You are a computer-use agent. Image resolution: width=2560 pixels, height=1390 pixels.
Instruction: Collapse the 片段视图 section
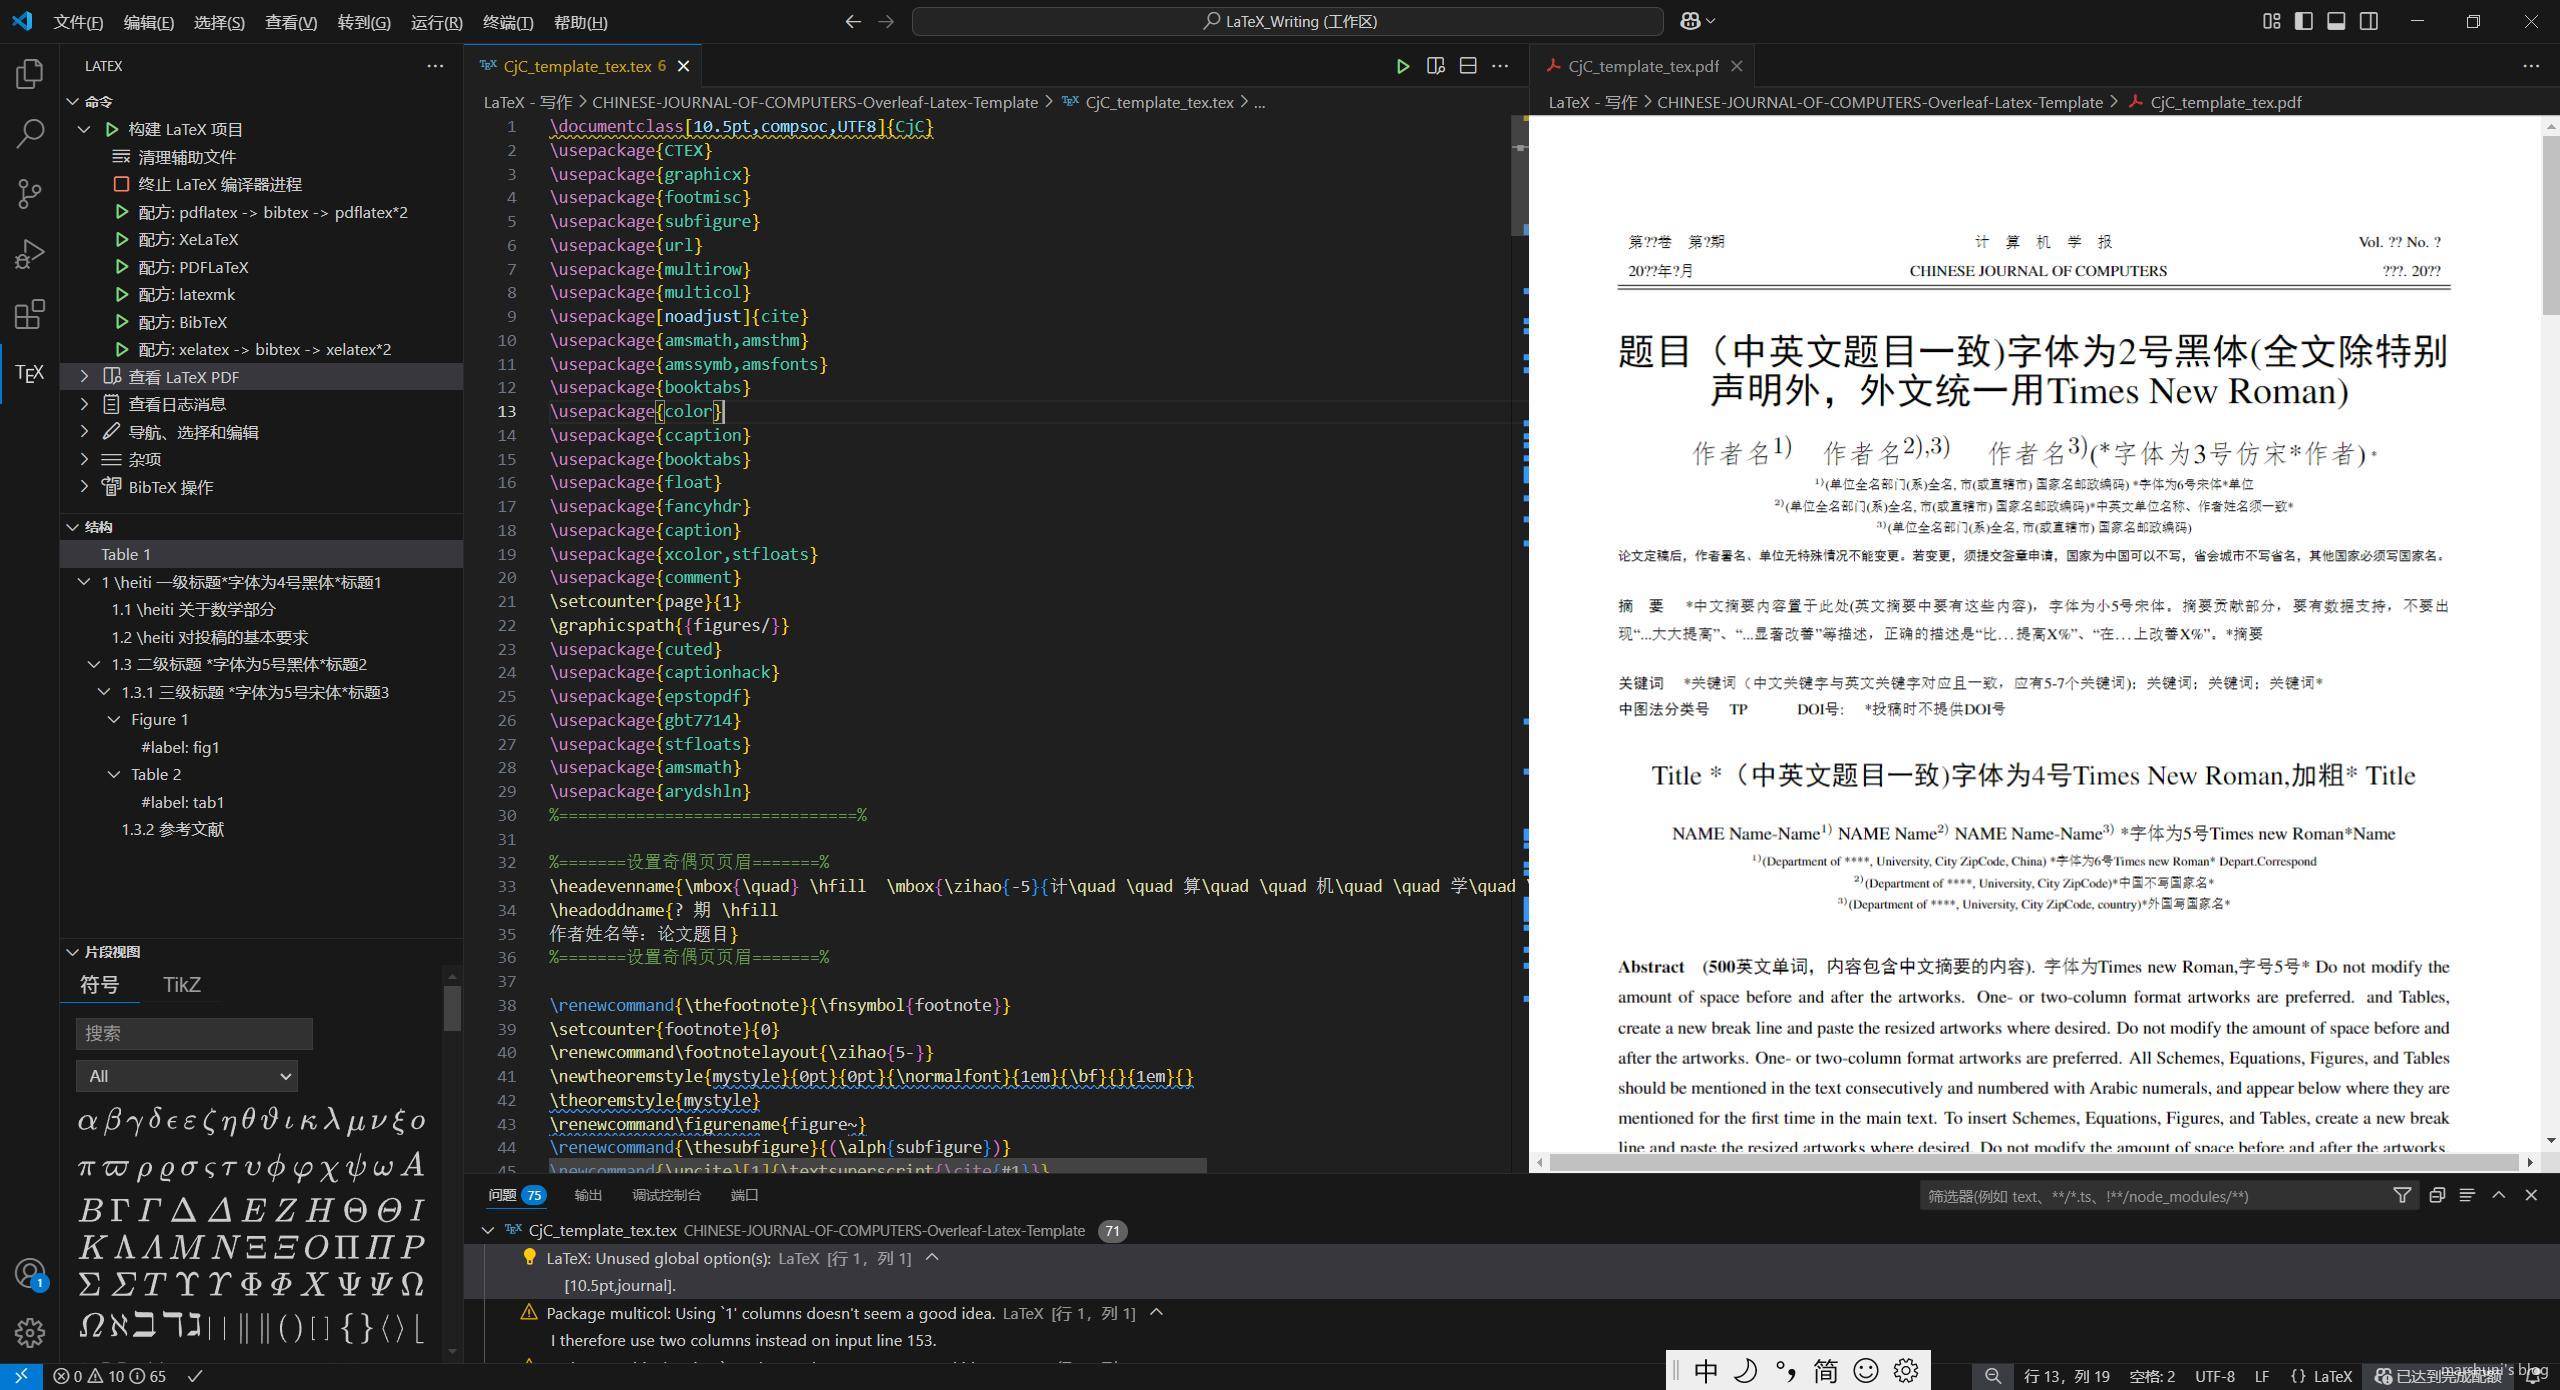[73, 952]
